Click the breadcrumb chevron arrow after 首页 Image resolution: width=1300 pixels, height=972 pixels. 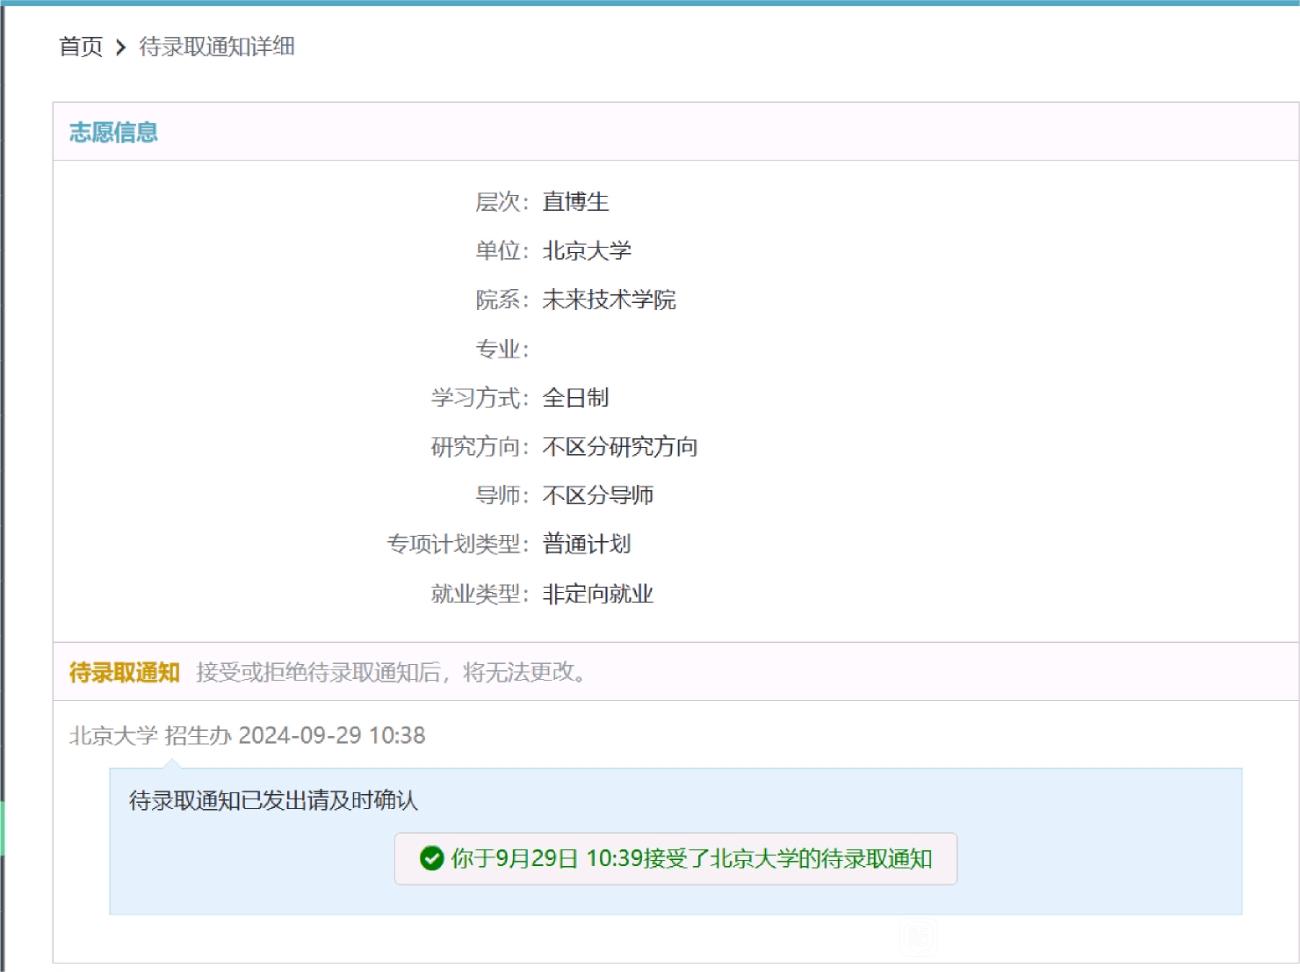click(x=120, y=47)
